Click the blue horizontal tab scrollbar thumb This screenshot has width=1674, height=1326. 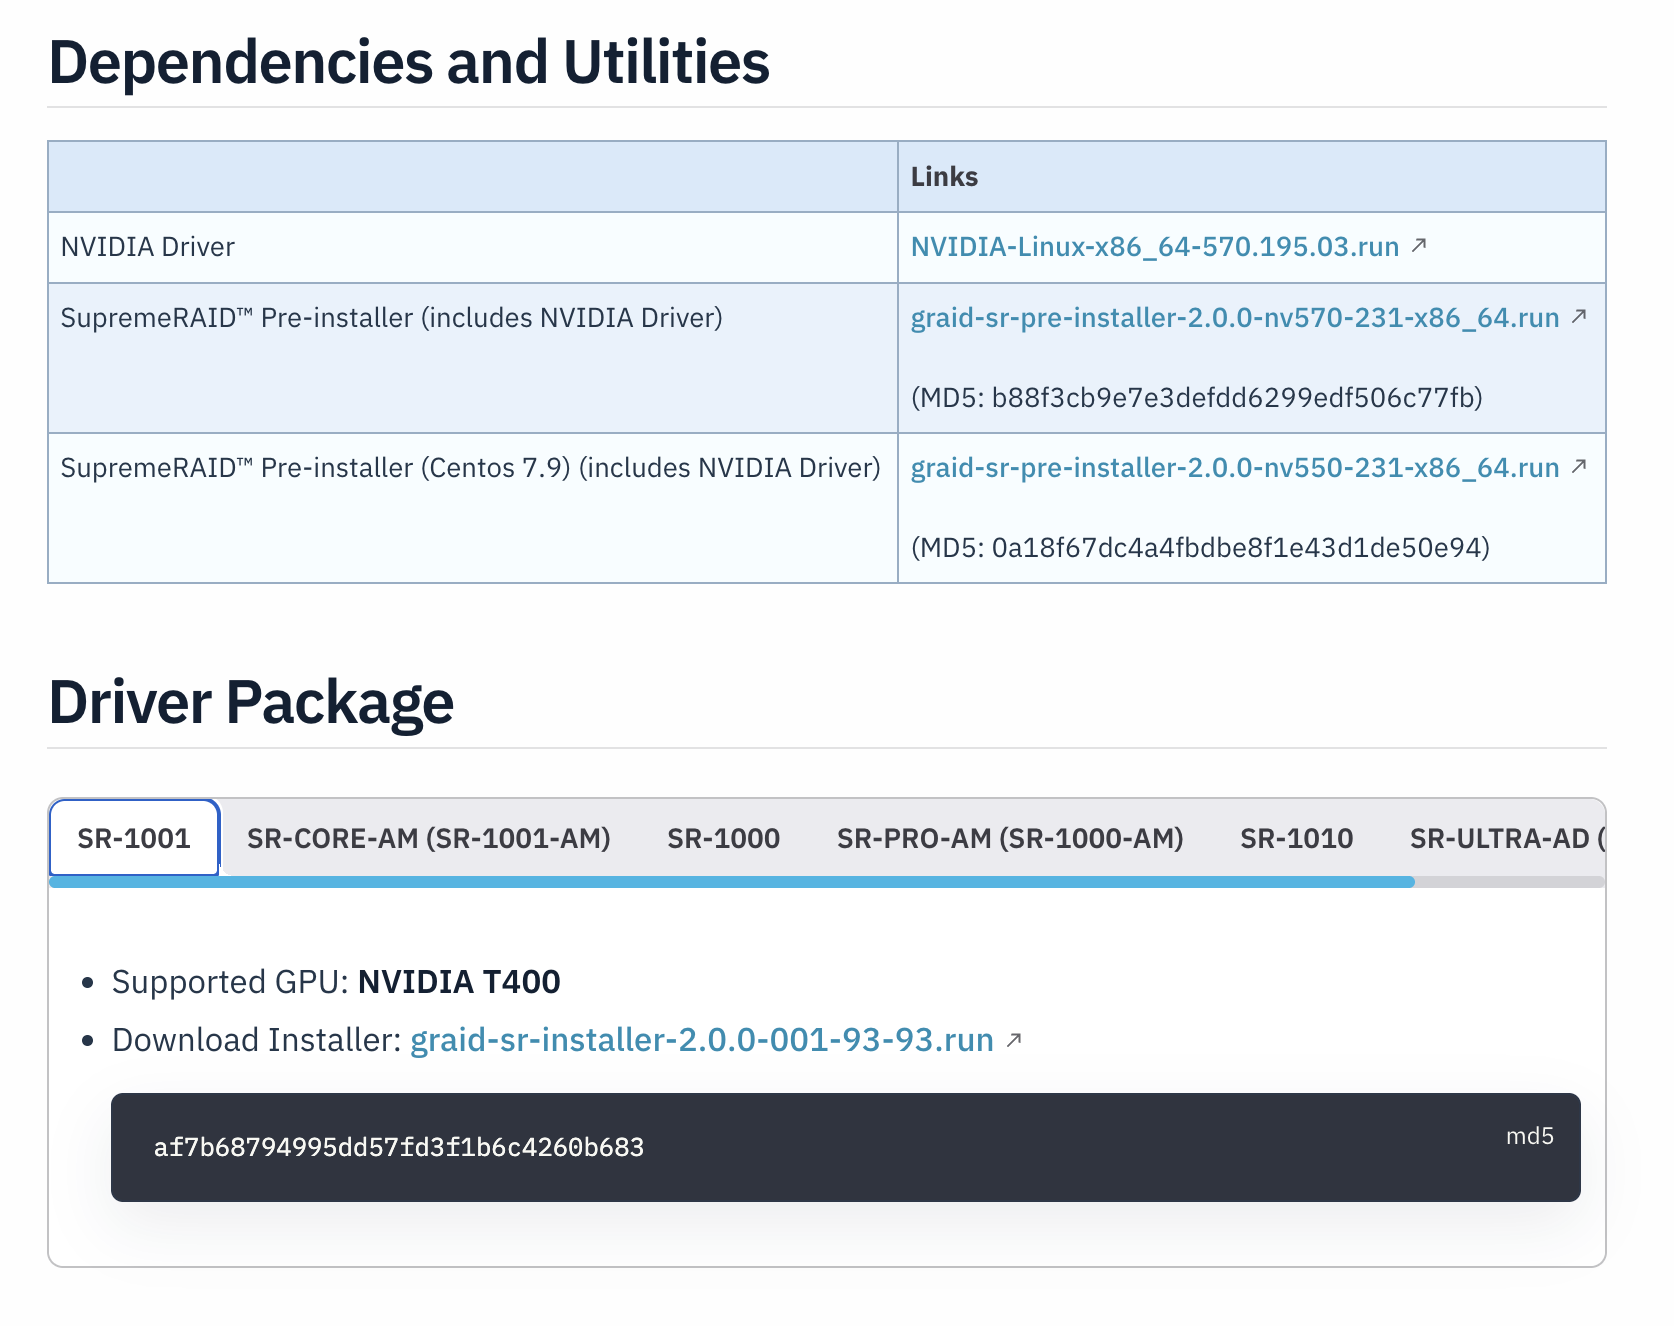click(732, 882)
